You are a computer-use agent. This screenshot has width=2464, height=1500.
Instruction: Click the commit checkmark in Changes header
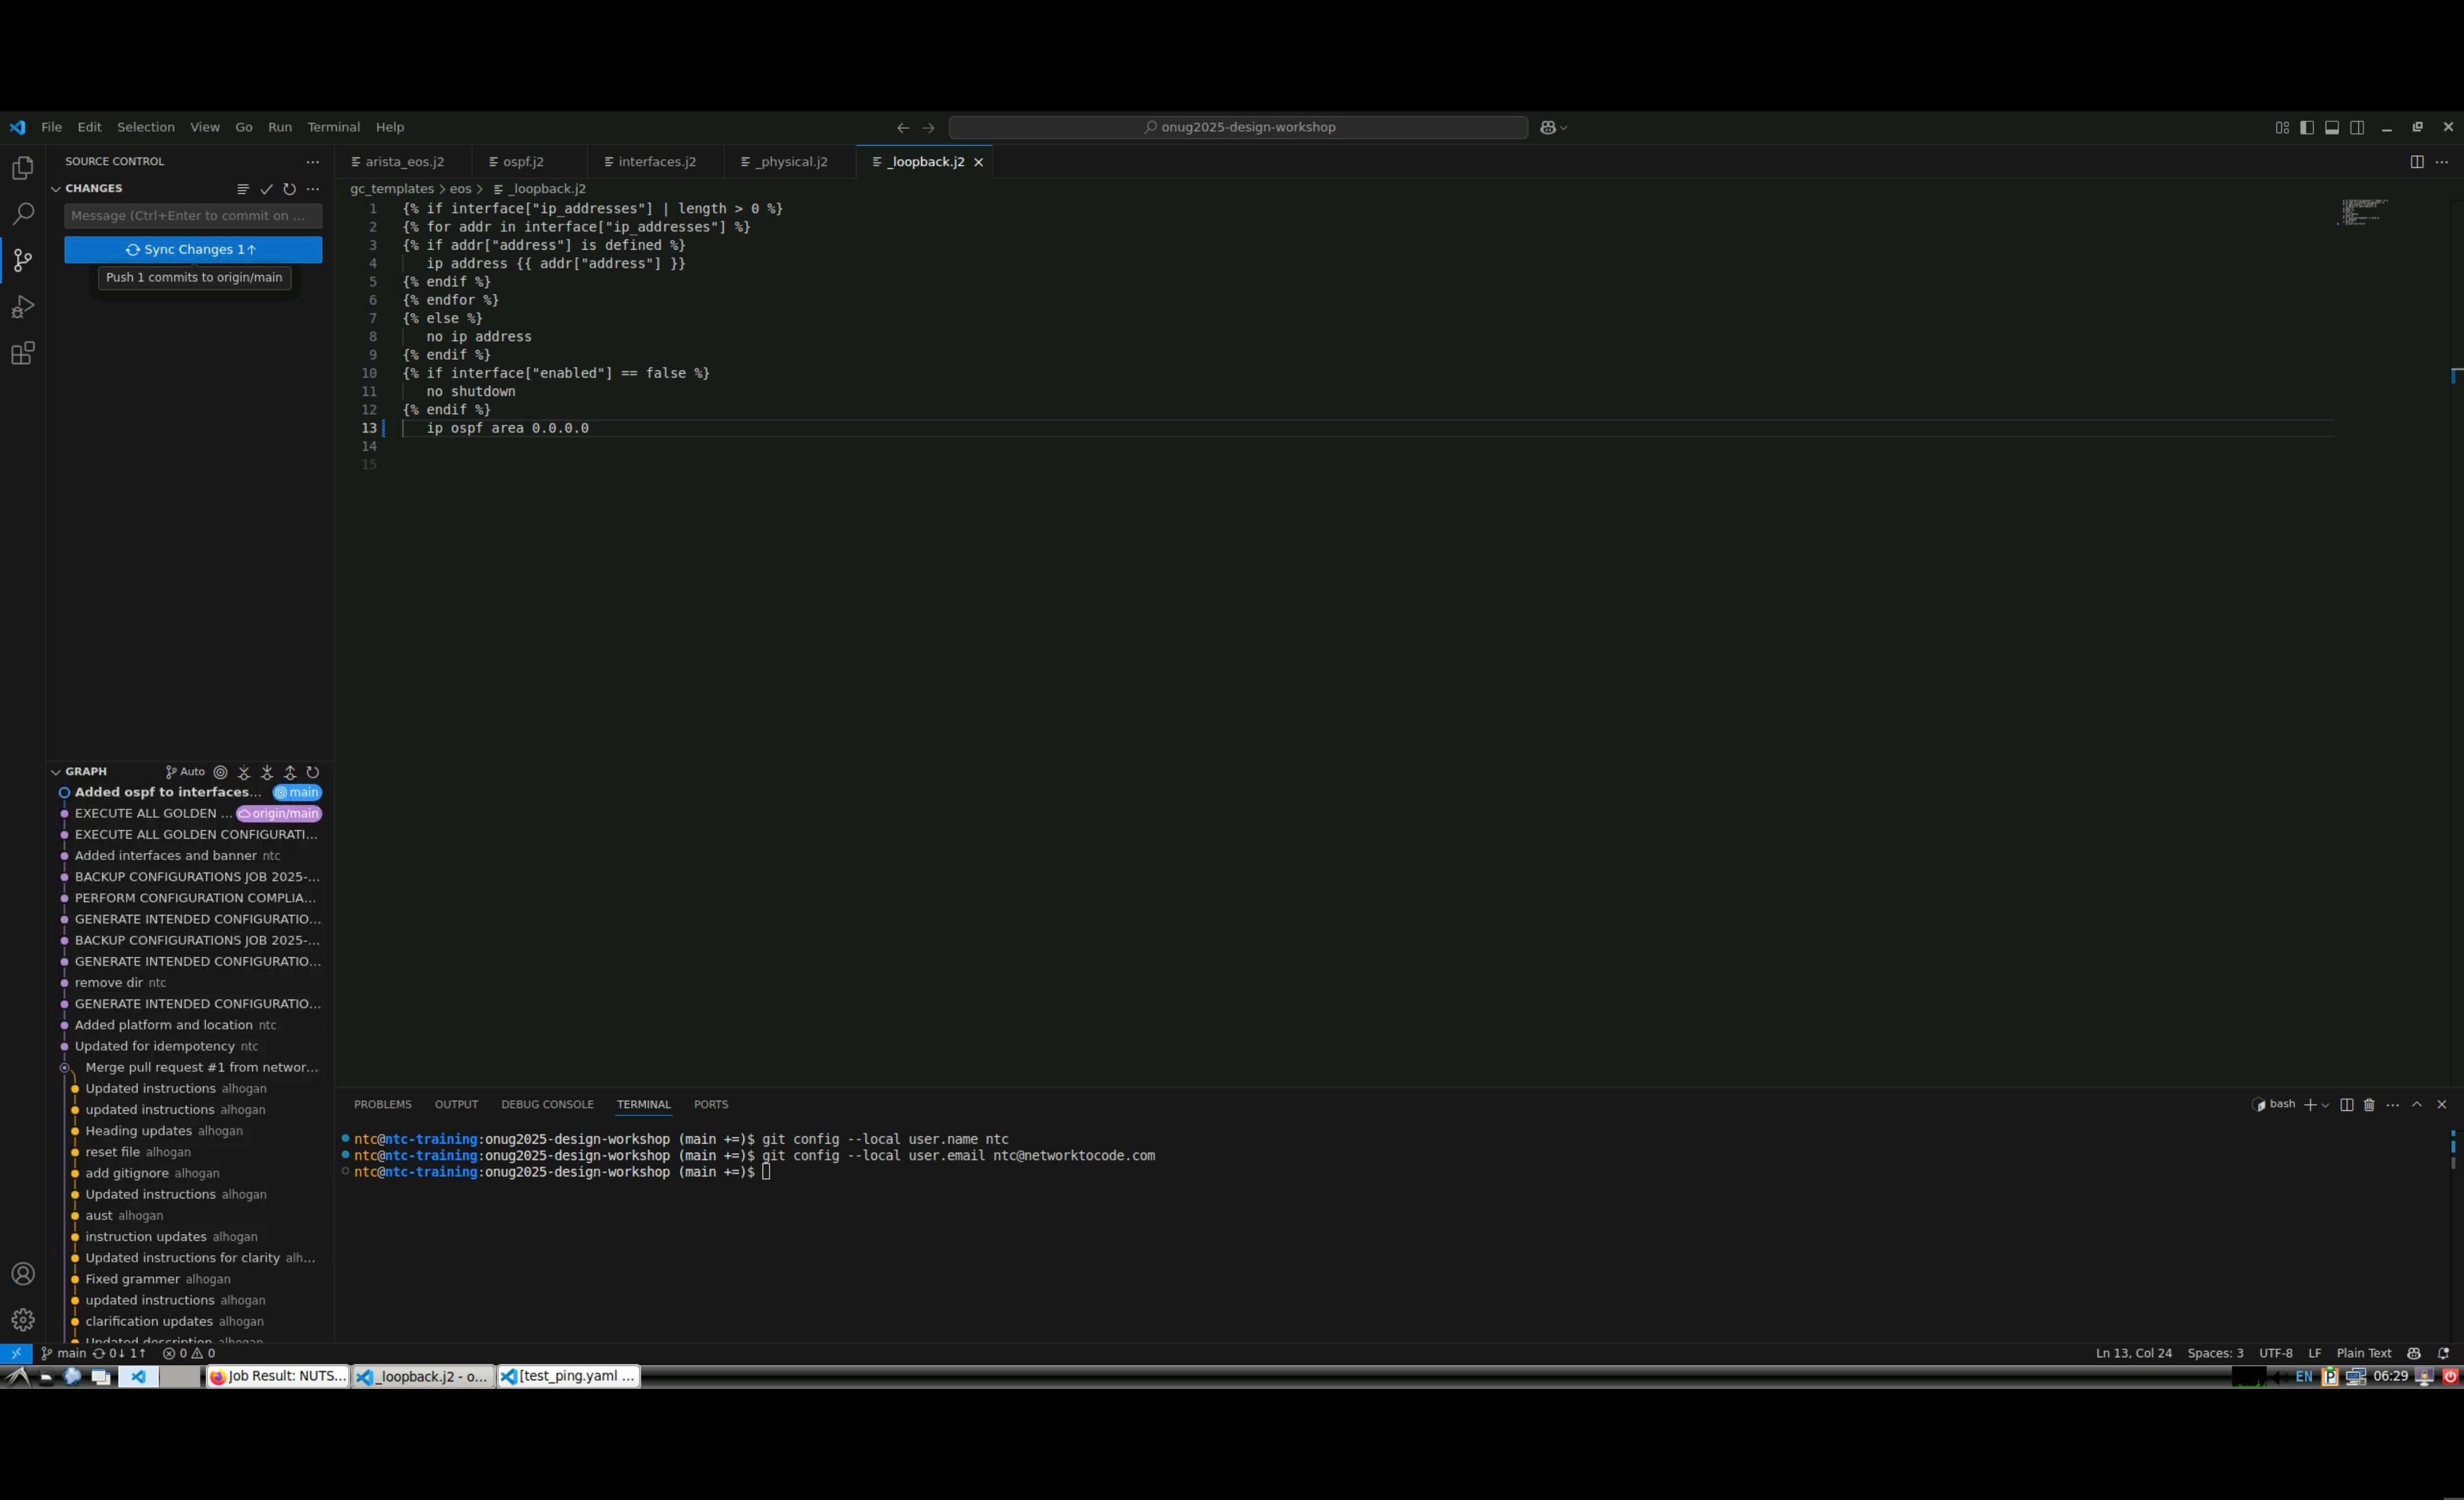point(266,189)
